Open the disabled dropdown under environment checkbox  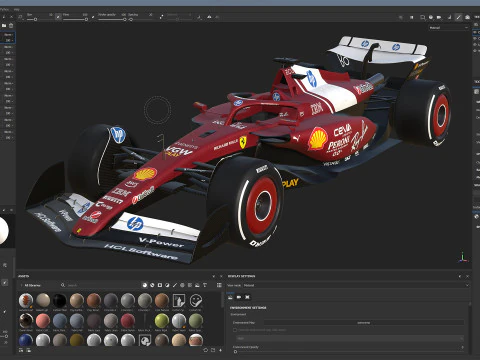tap(350, 338)
